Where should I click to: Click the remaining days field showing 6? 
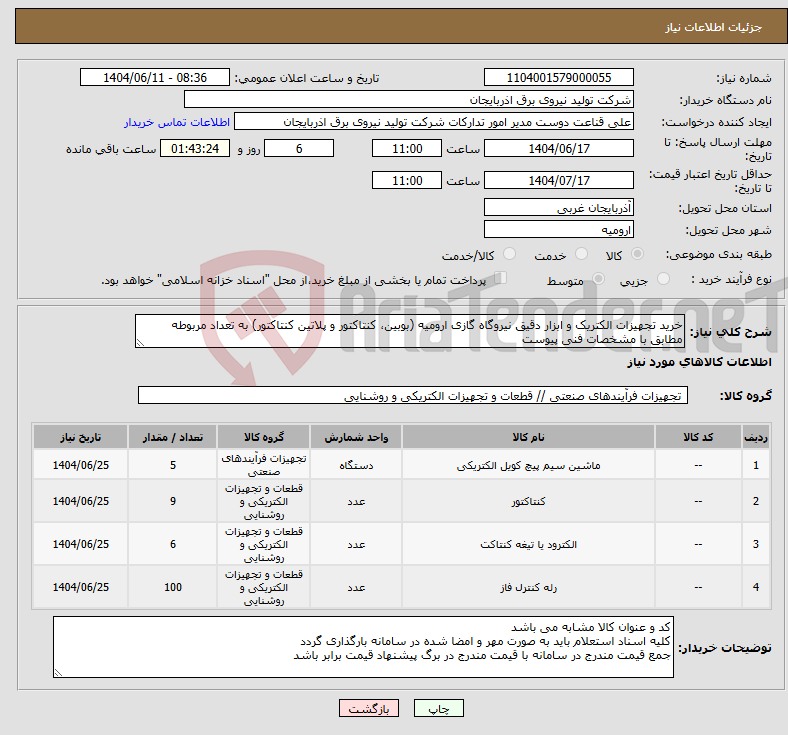tap(299, 148)
